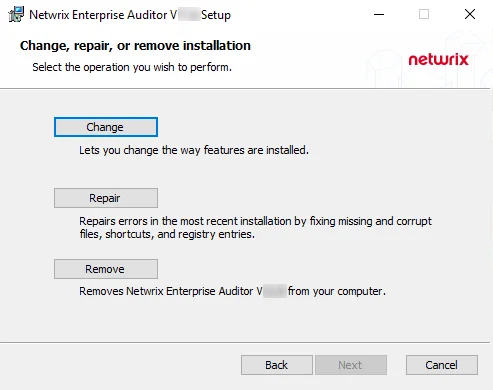The image size is (493, 390).
Task: Click the heading 'Change, repair, or remove installation'
Action: [x=135, y=46]
